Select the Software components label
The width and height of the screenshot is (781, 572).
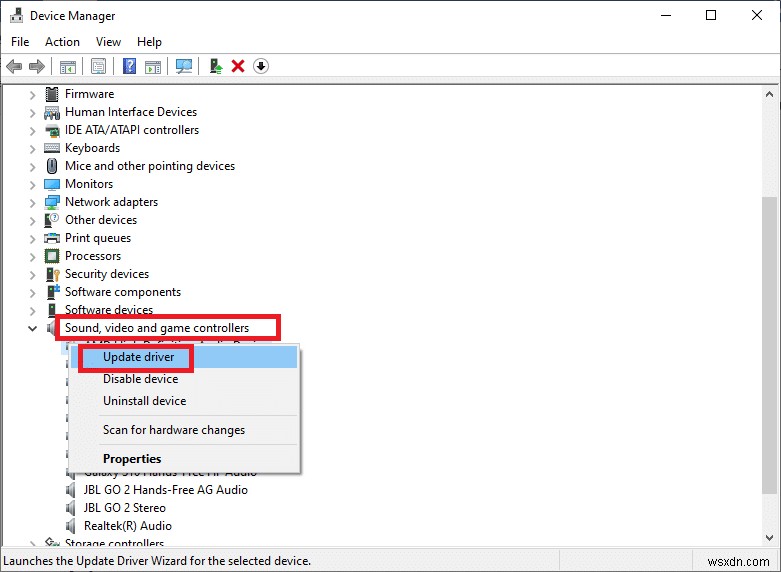123,292
